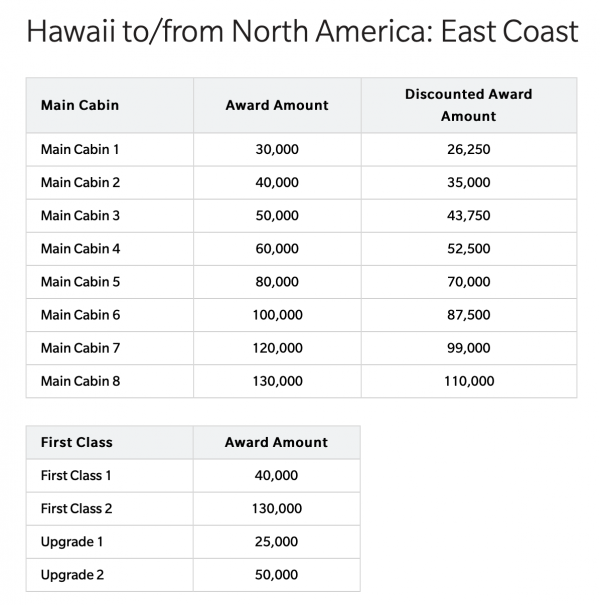This screenshot has height=605, width=600.
Task: Select the First Class column header
Action: click(77, 442)
